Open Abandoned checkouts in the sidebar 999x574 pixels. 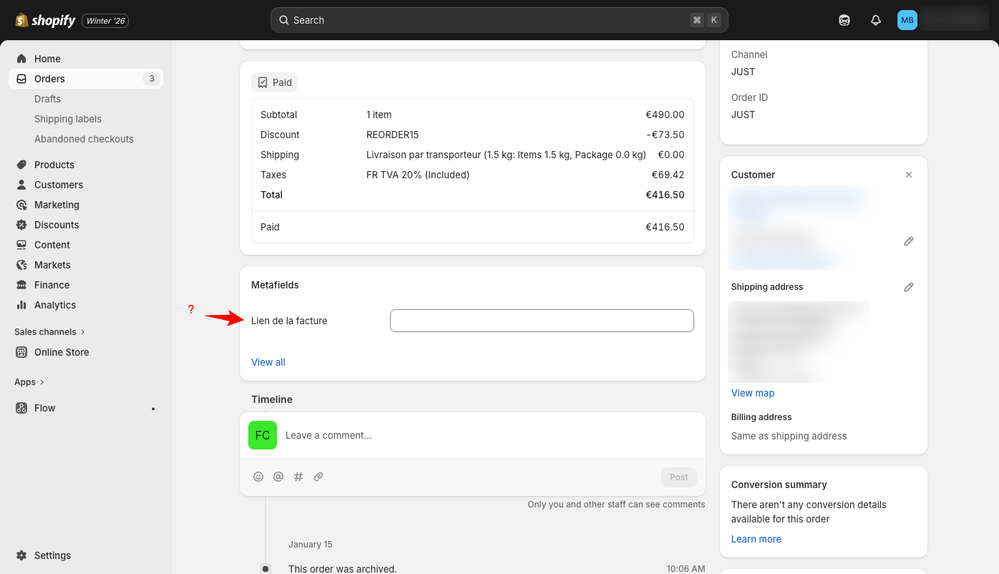pos(83,139)
